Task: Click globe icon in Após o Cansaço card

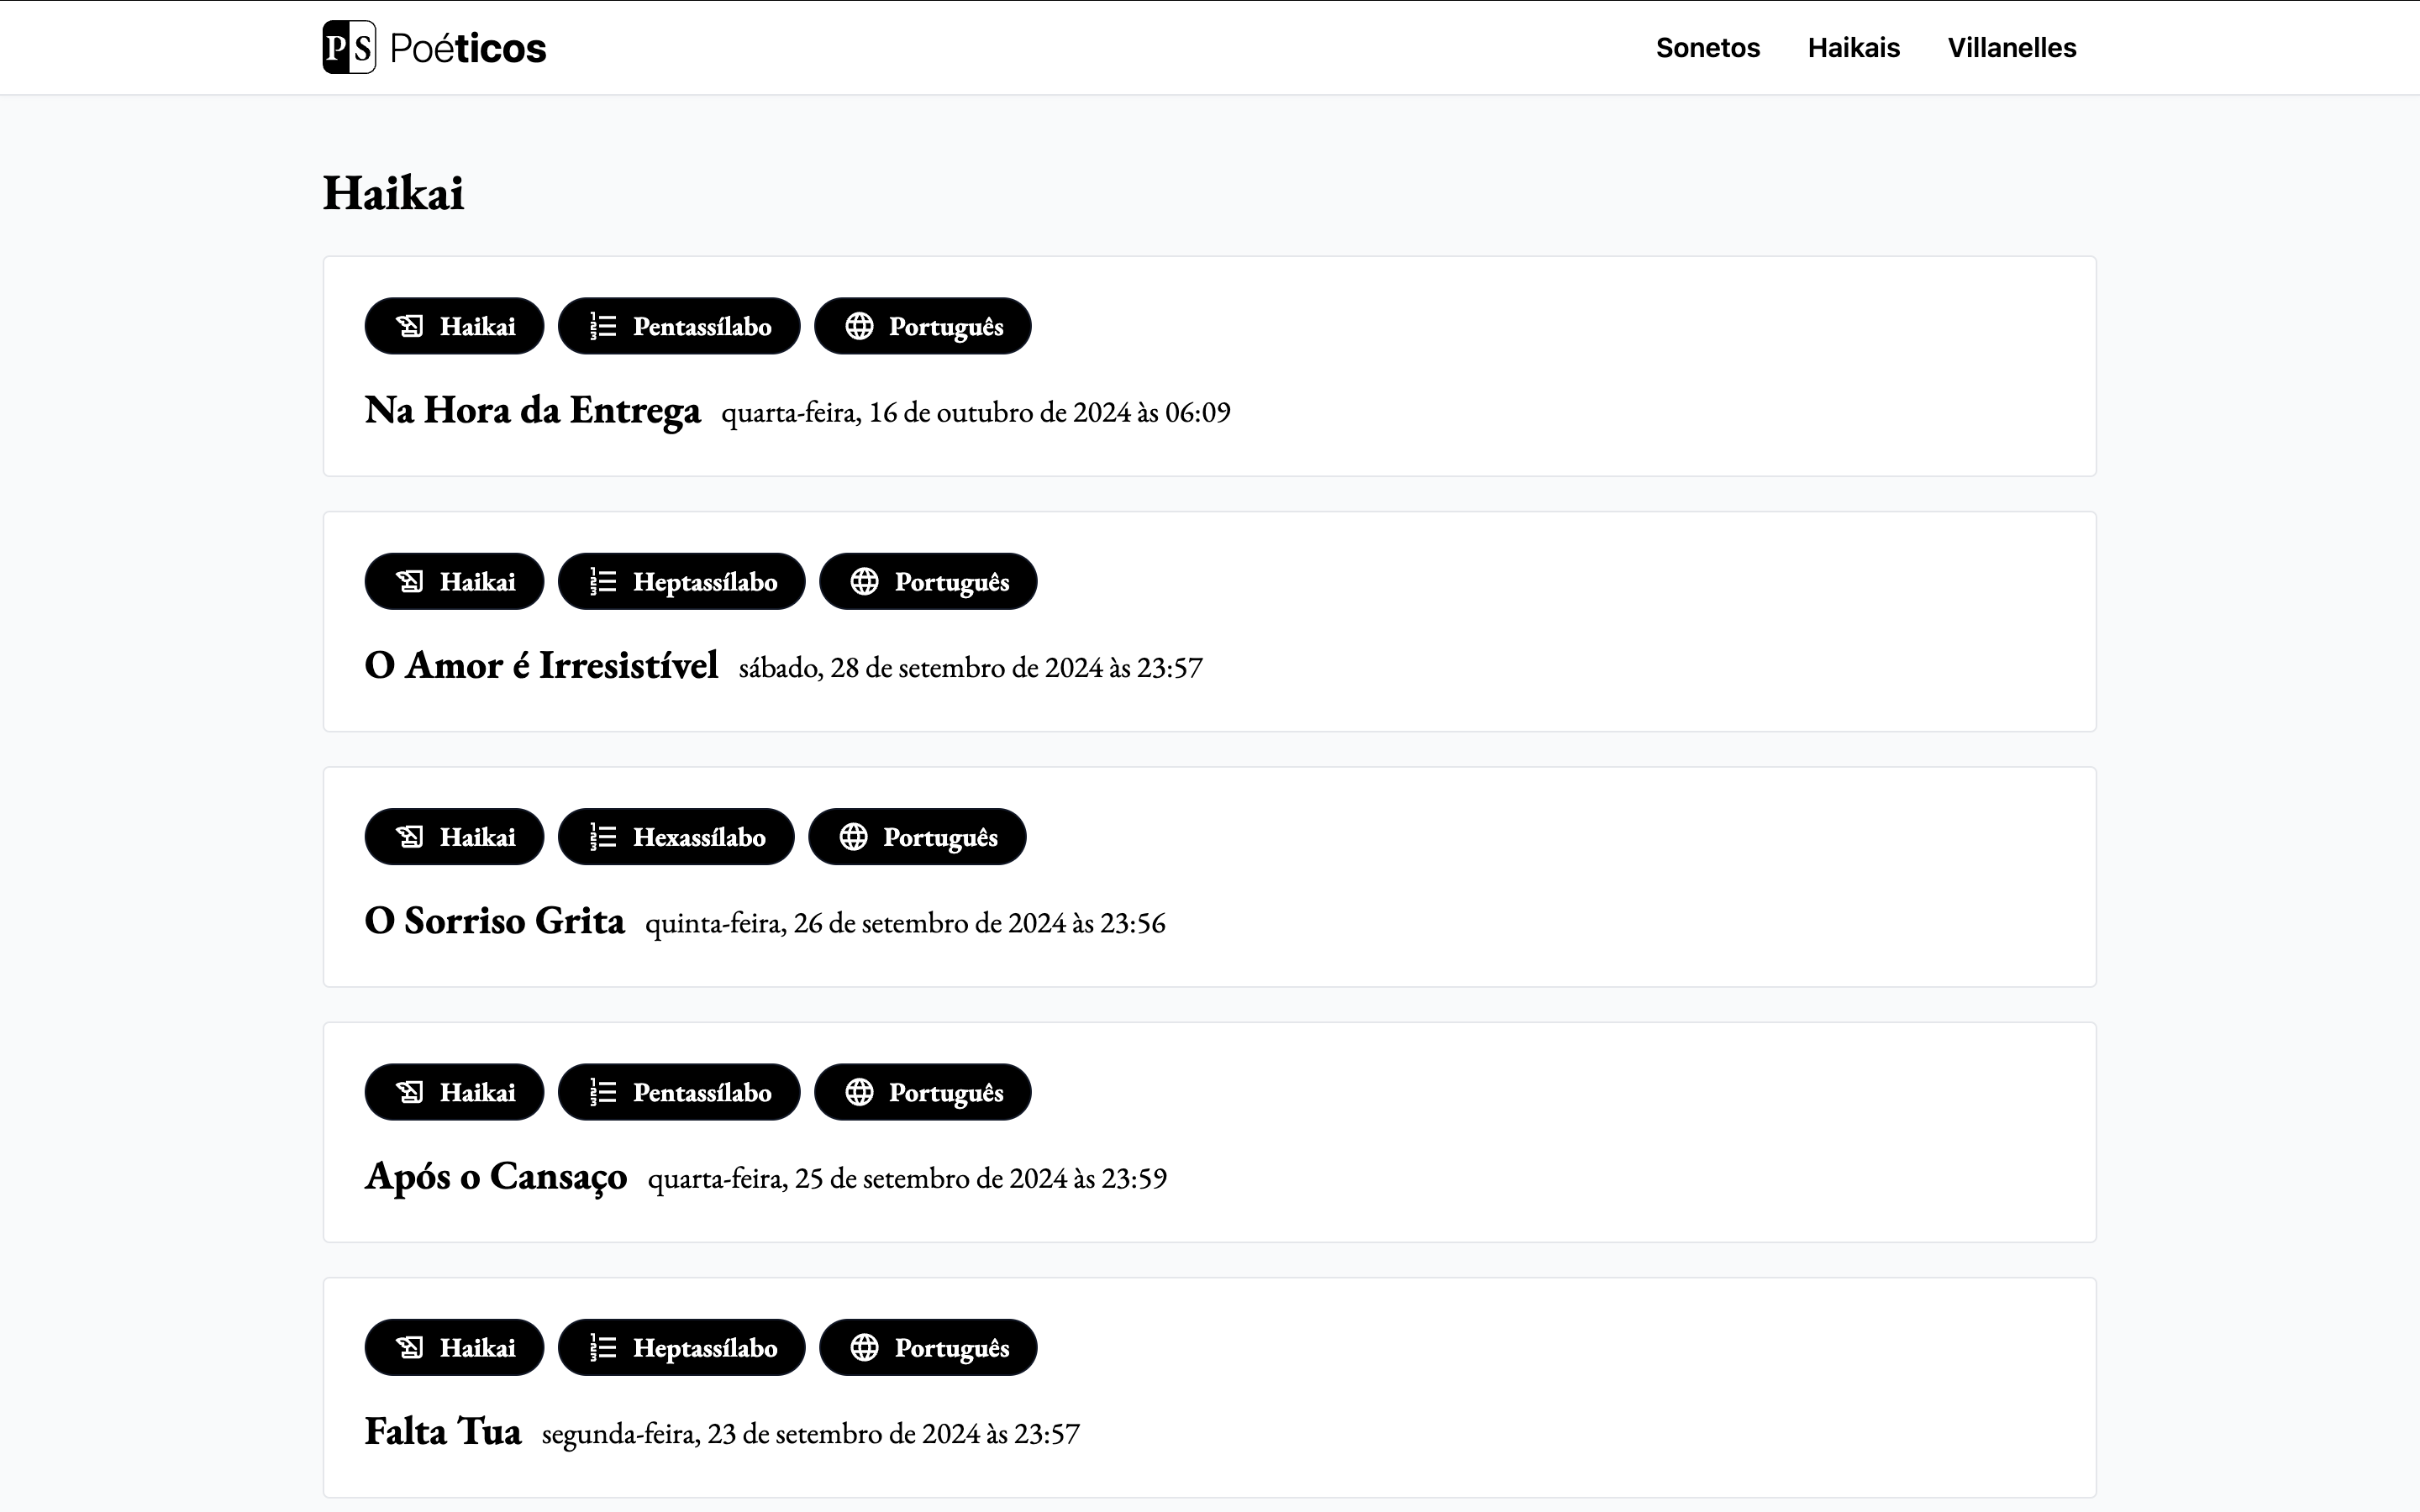Action: click(859, 1092)
